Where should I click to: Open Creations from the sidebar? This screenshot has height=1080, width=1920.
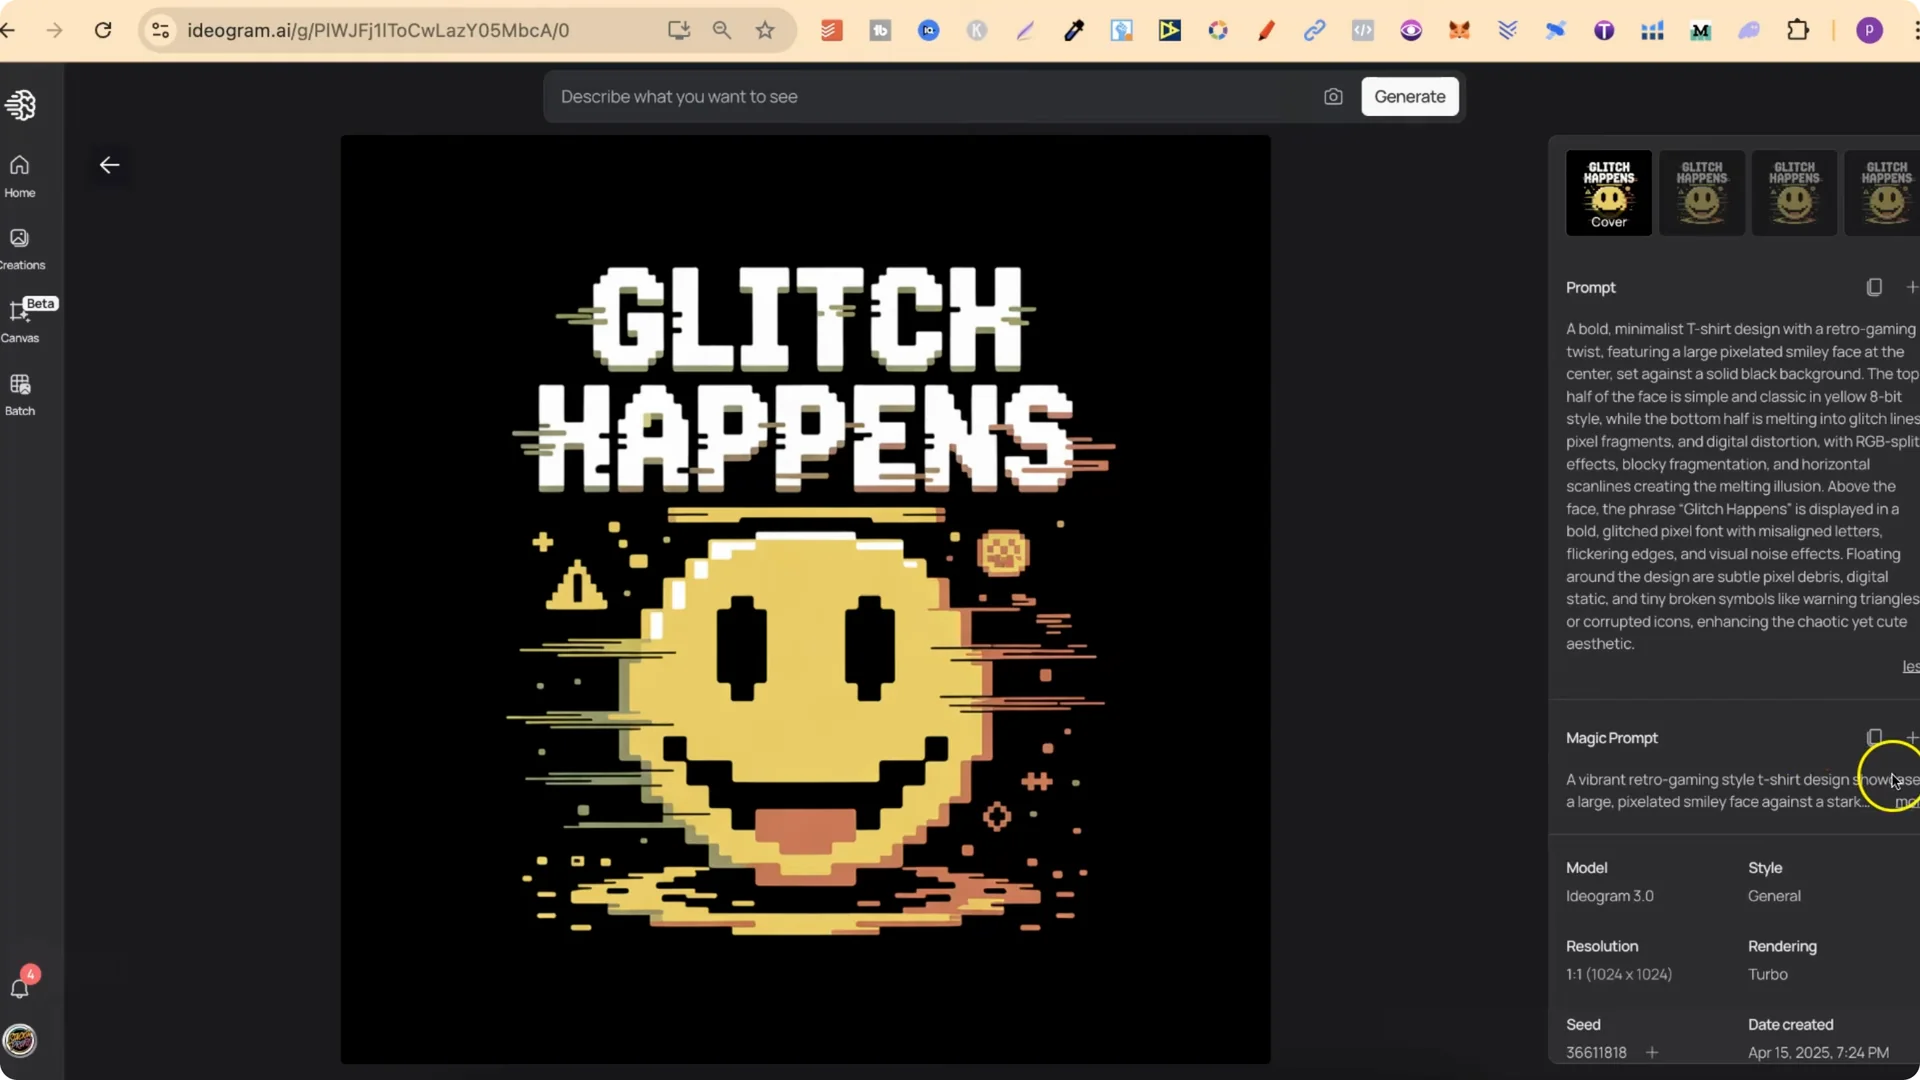point(20,248)
